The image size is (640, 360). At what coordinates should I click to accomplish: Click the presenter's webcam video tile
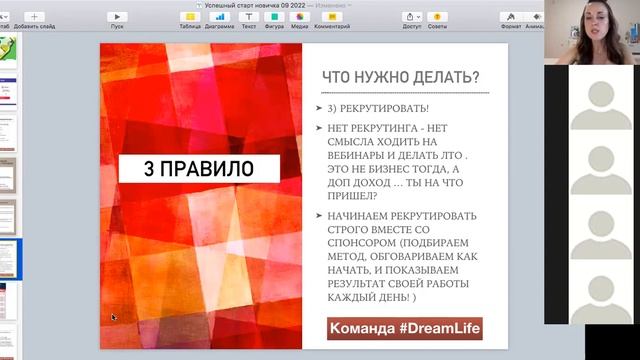(592, 32)
